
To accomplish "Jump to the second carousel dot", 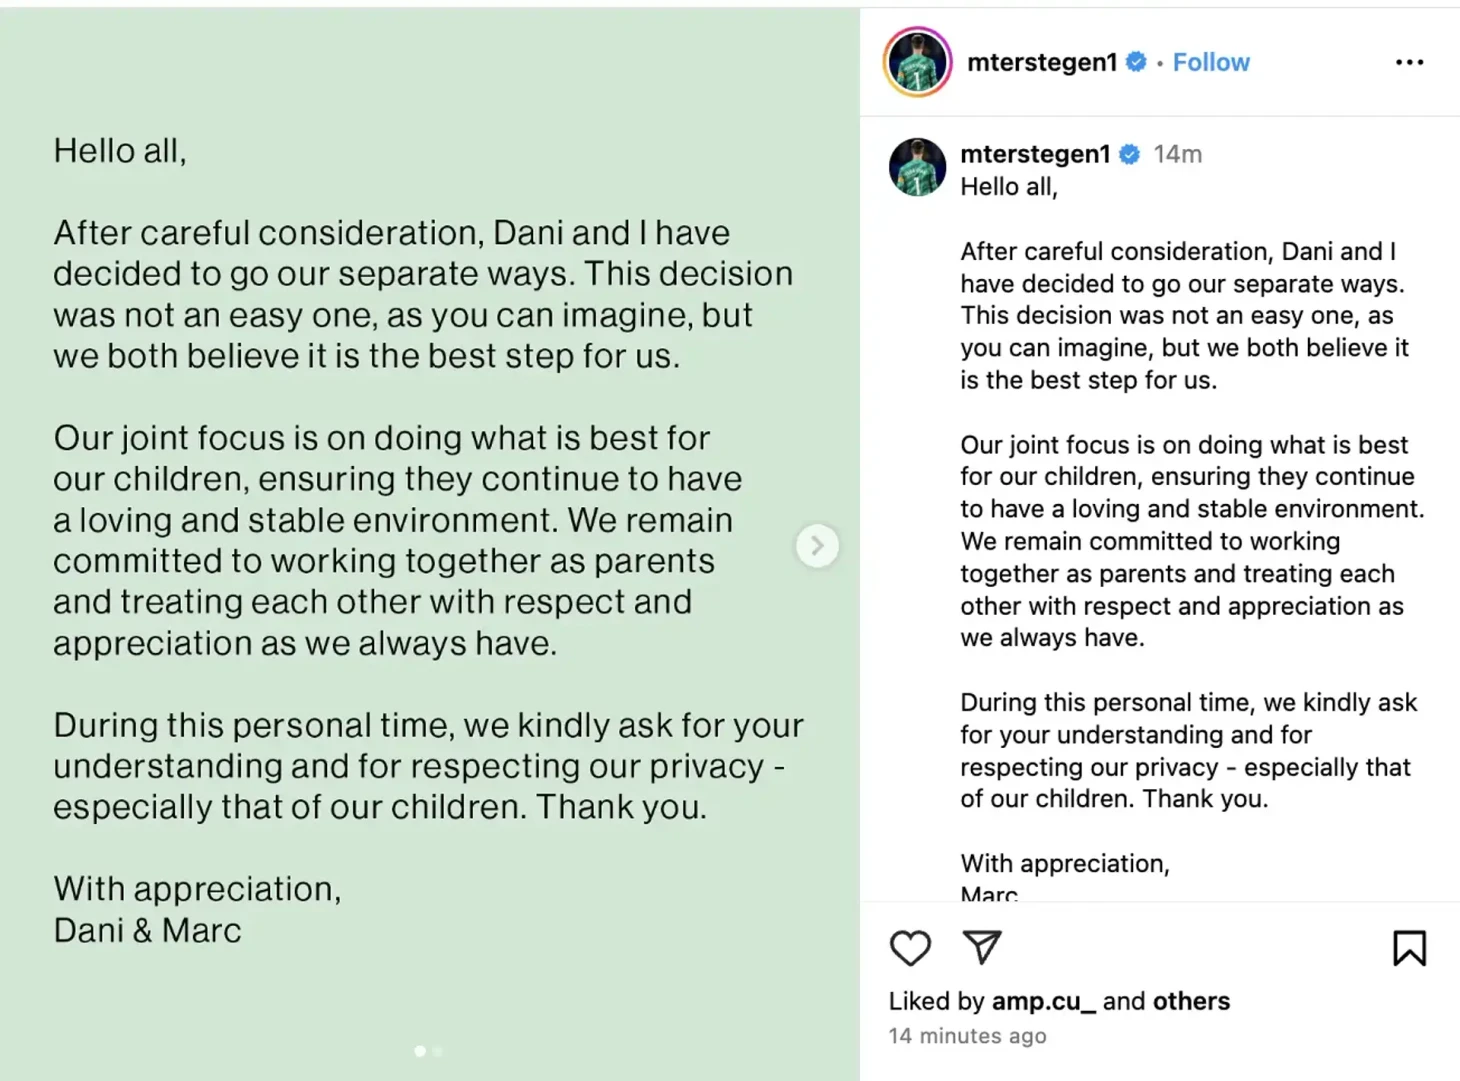I will tap(437, 1051).
